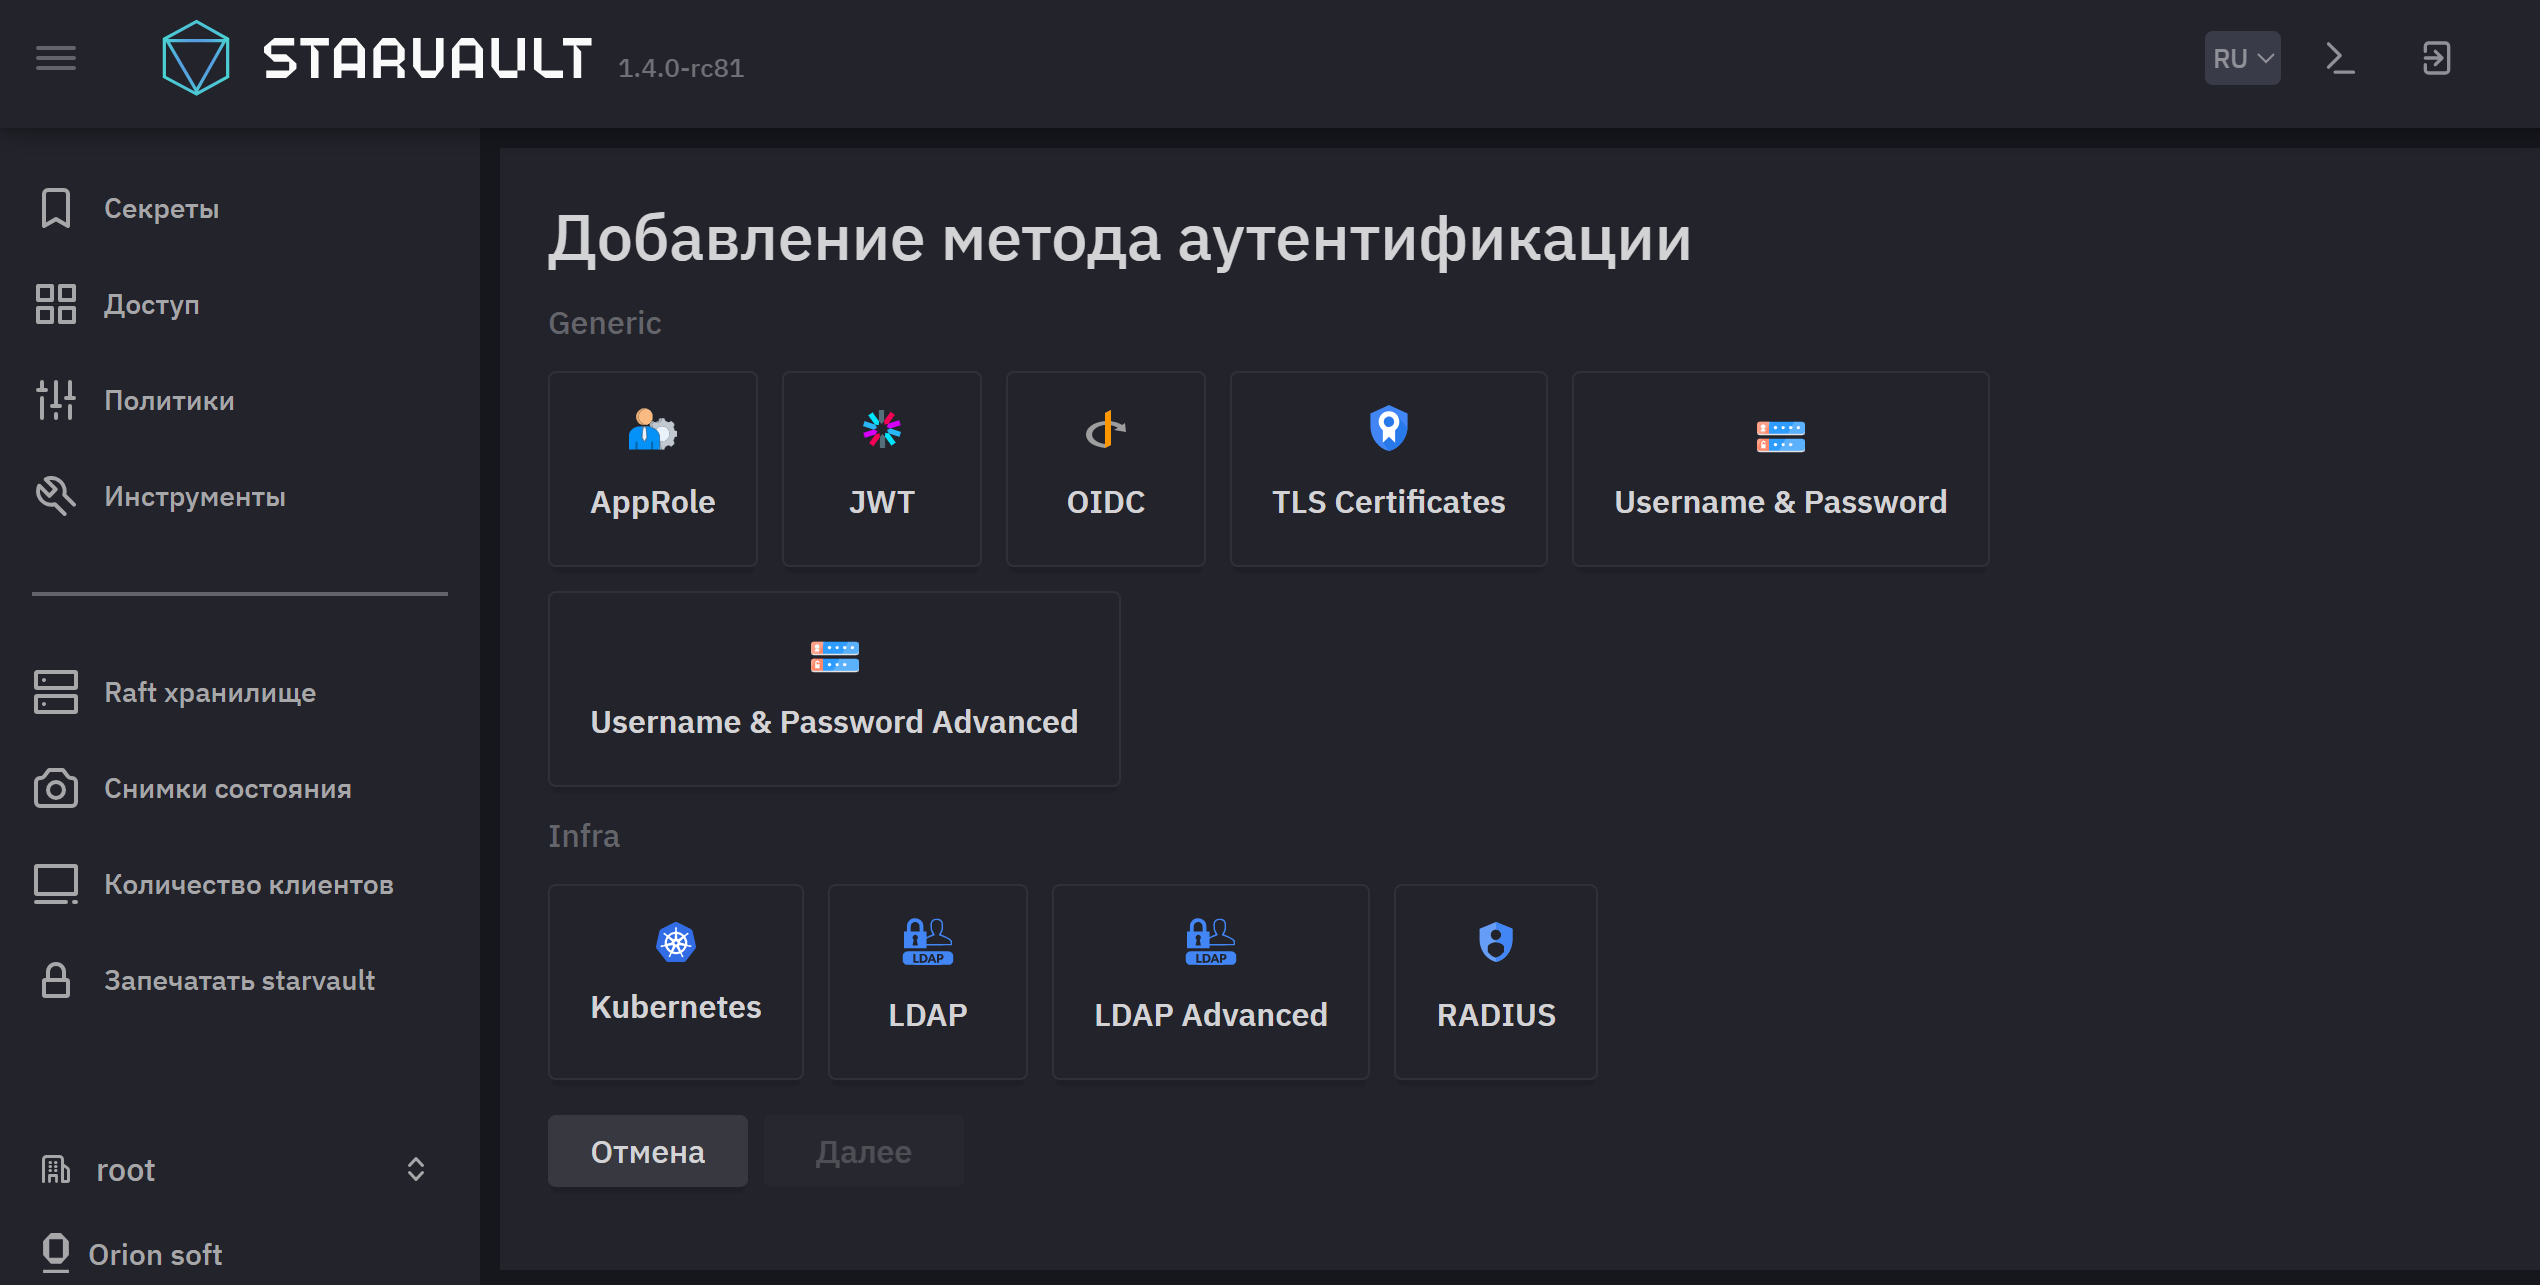The width and height of the screenshot is (2540, 1285).
Task: Choose the Kubernetes card label
Action: click(x=676, y=1007)
